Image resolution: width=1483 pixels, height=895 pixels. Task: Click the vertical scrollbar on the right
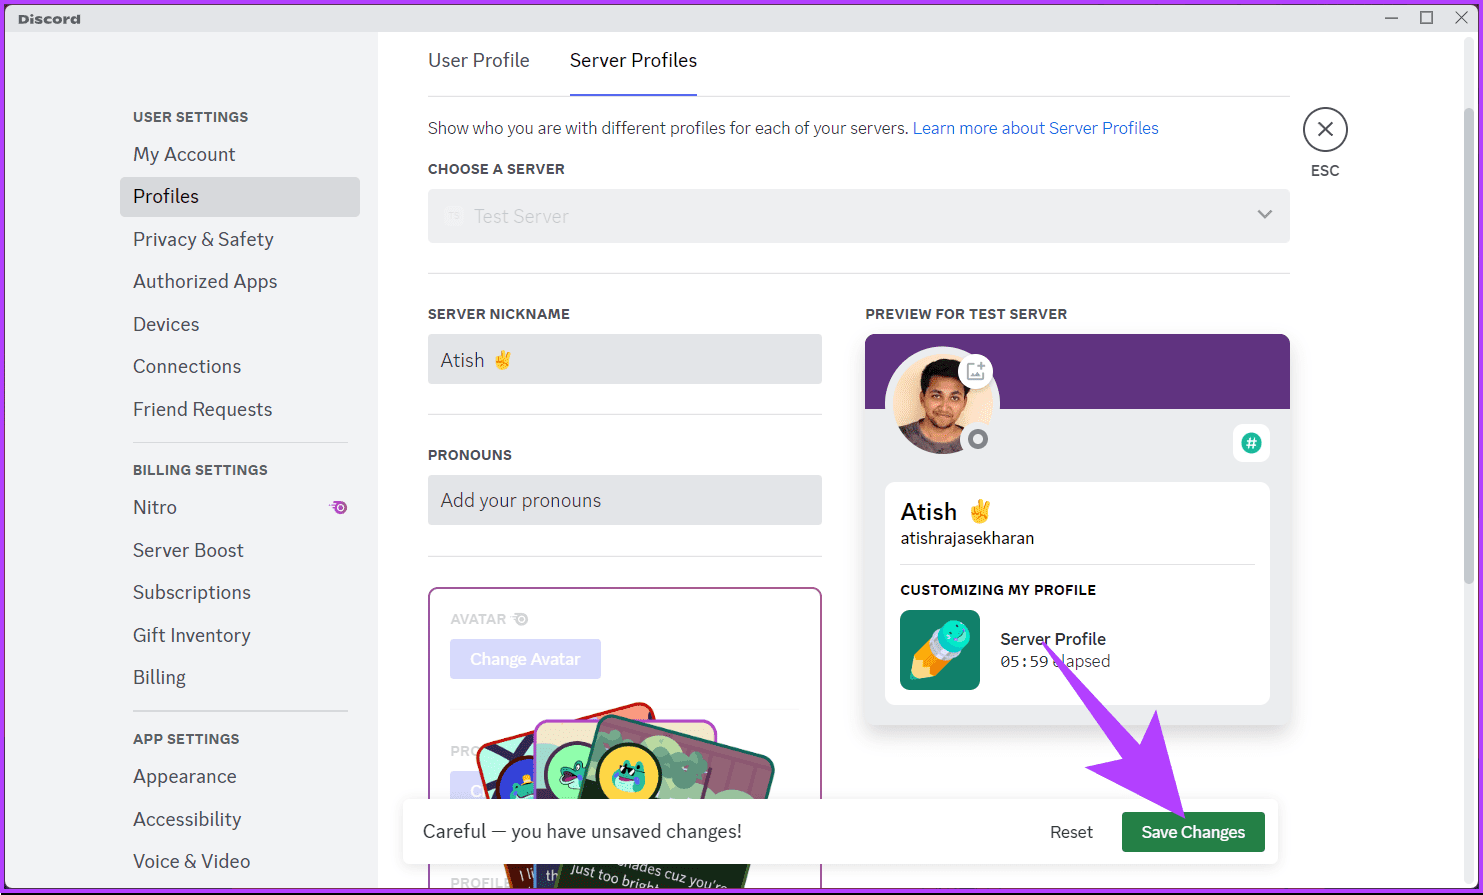pos(1469,345)
